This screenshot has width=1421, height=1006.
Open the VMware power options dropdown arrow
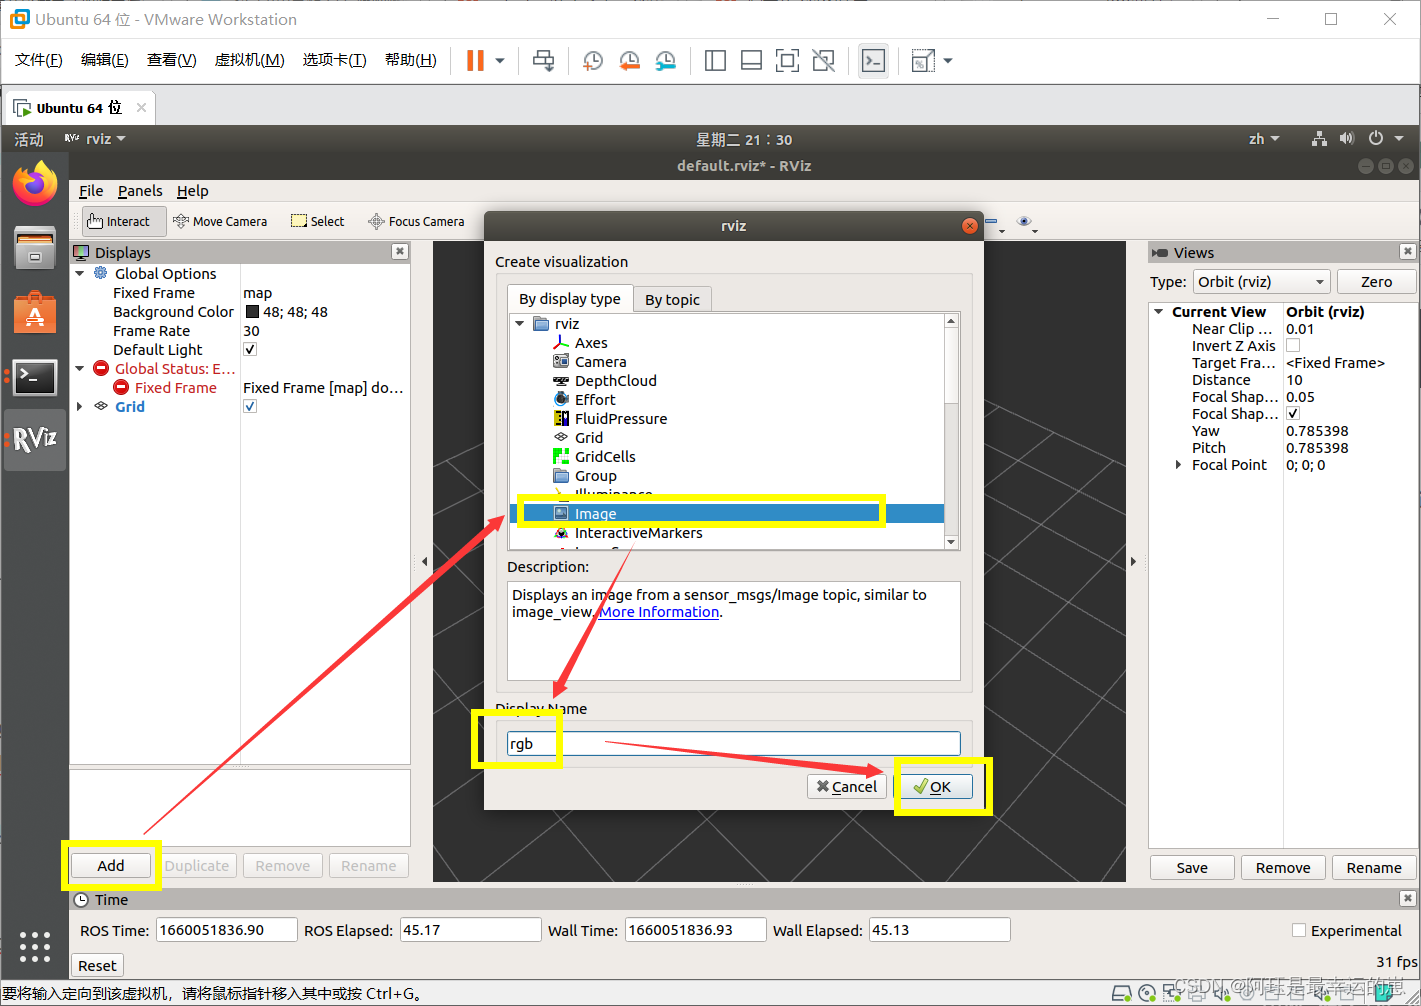coord(500,61)
